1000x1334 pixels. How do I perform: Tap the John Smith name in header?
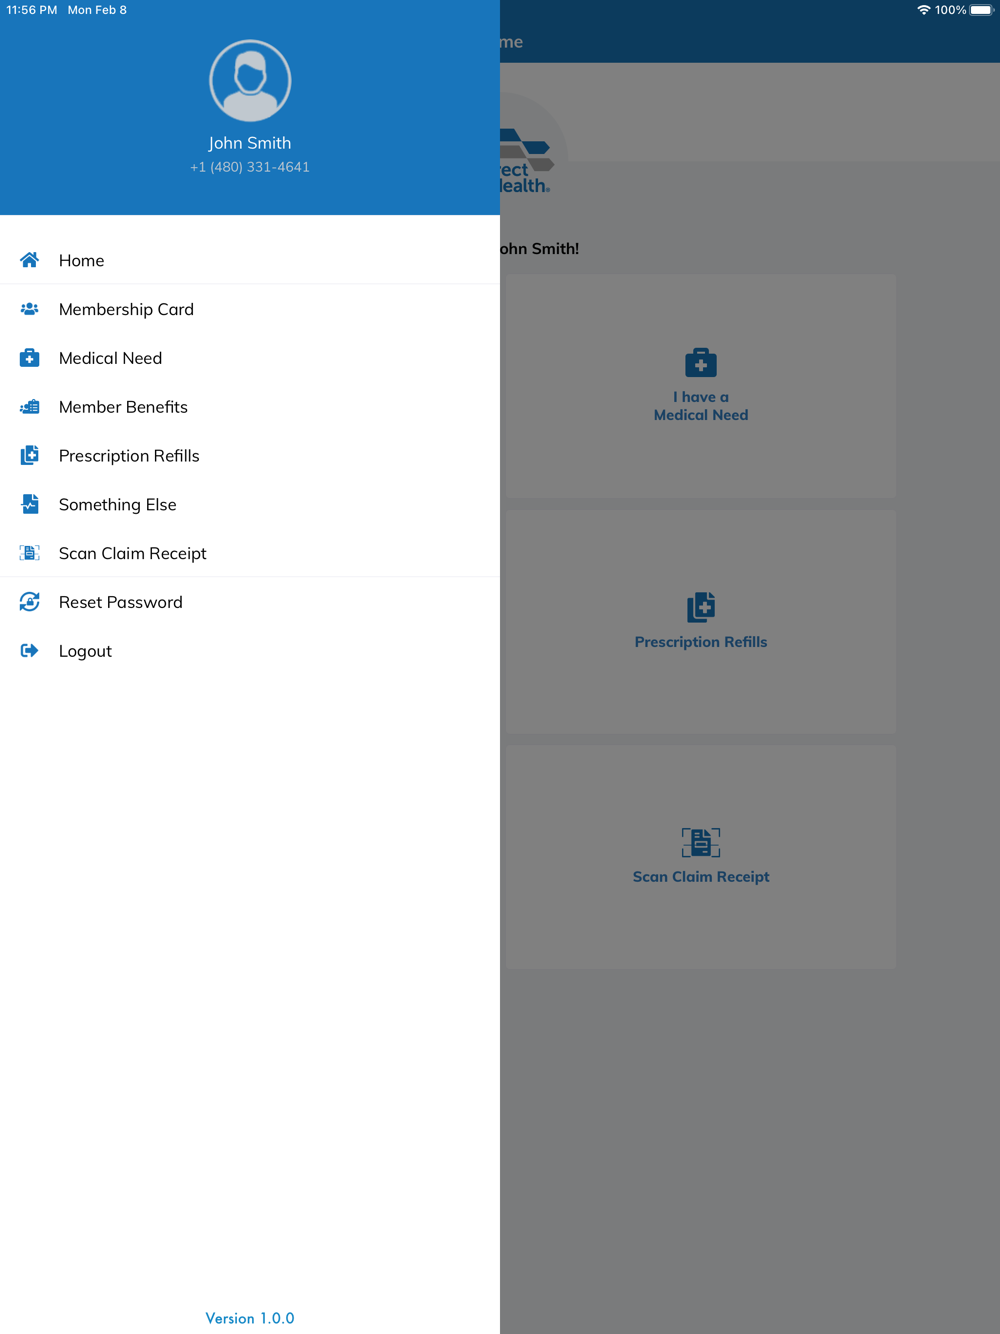(250, 143)
